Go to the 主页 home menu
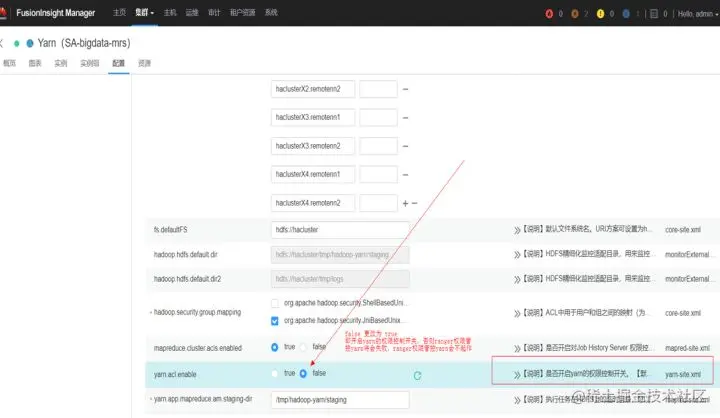 (119, 12)
